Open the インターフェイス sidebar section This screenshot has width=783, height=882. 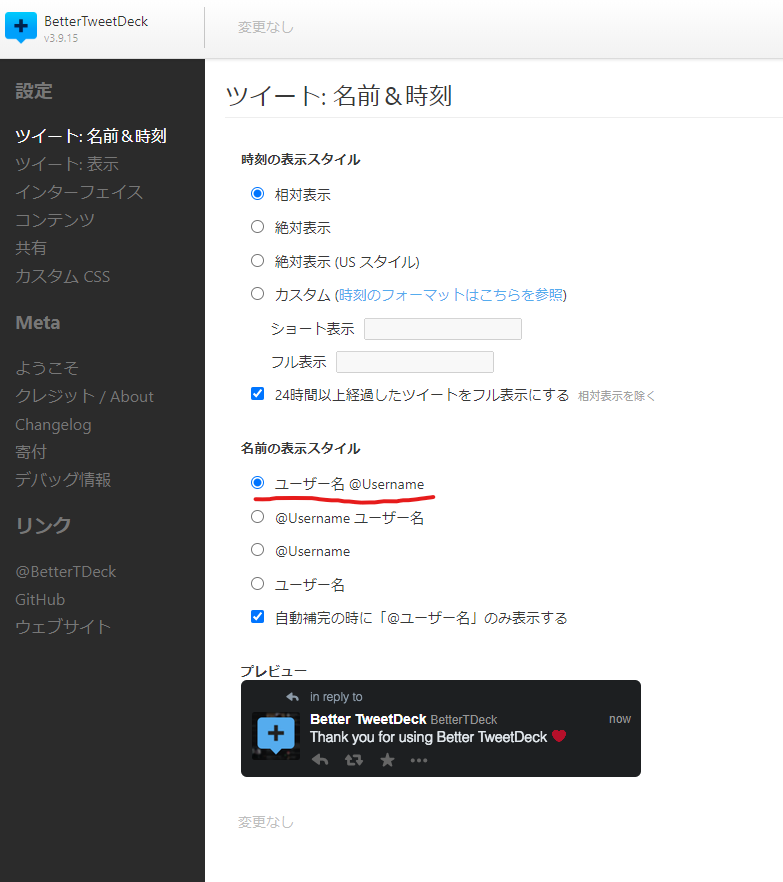[x=79, y=192]
